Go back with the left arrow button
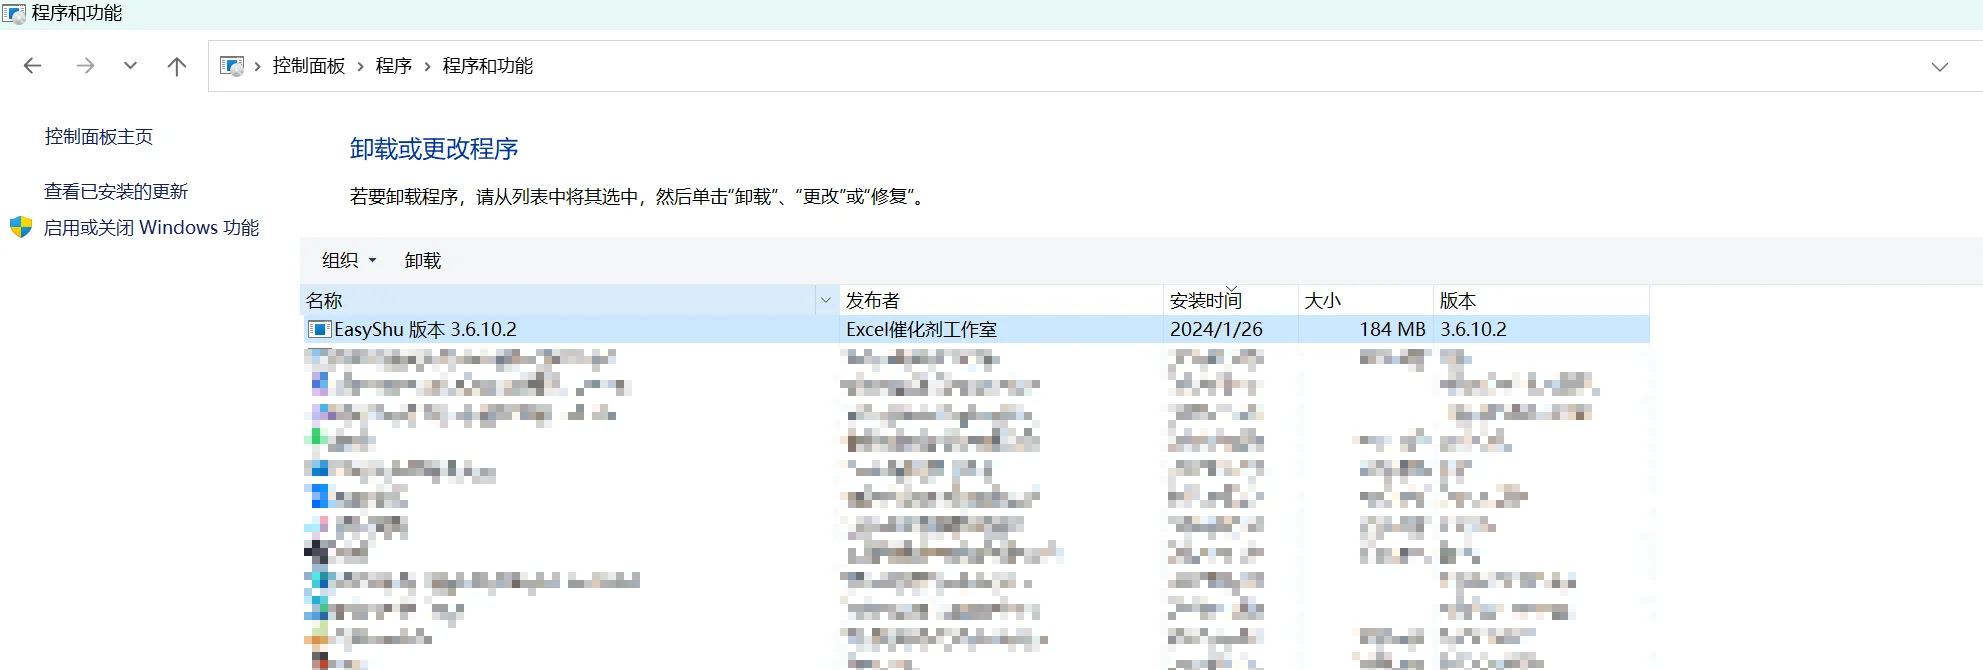1983x670 pixels. click(32, 66)
